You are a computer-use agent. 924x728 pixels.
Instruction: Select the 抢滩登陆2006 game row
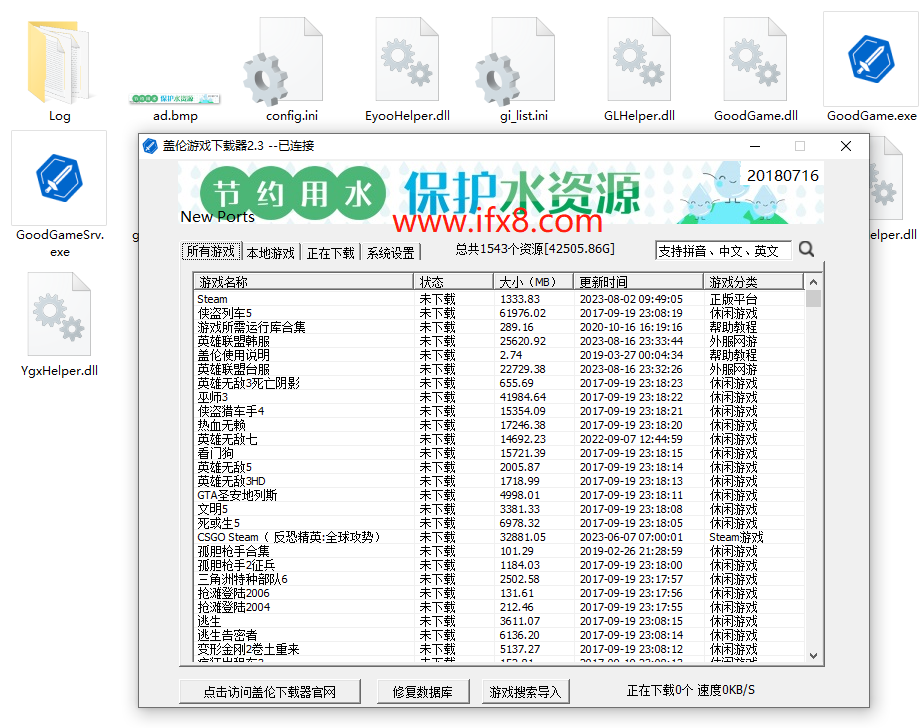point(499,593)
